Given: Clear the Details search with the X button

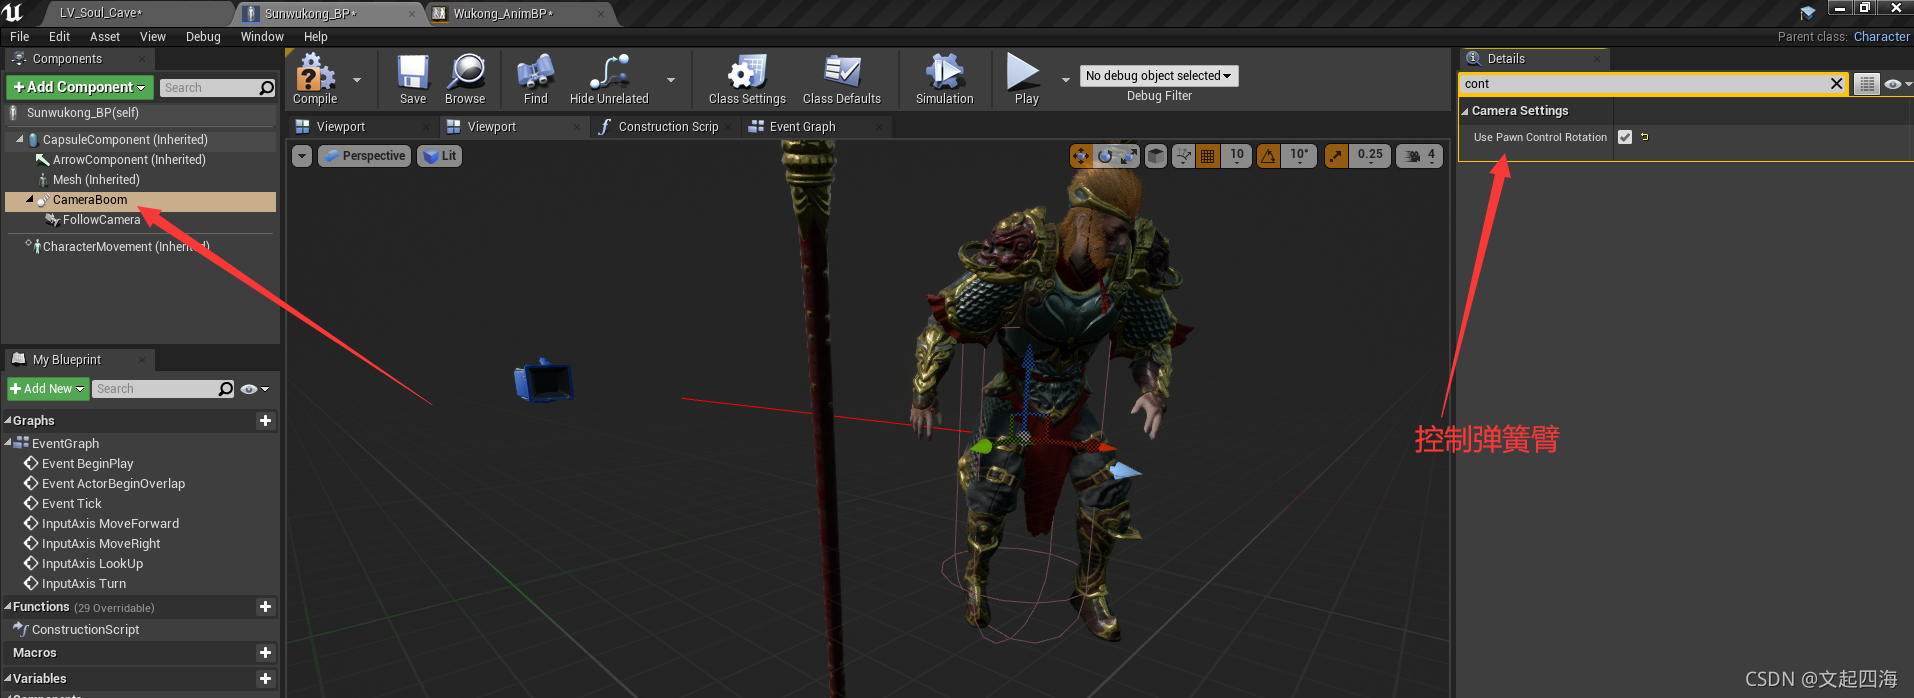Looking at the screenshot, I should pyautogui.click(x=1836, y=84).
